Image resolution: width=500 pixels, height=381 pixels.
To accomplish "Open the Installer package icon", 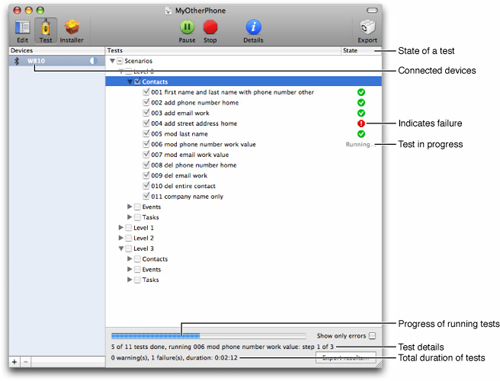I will tap(72, 31).
